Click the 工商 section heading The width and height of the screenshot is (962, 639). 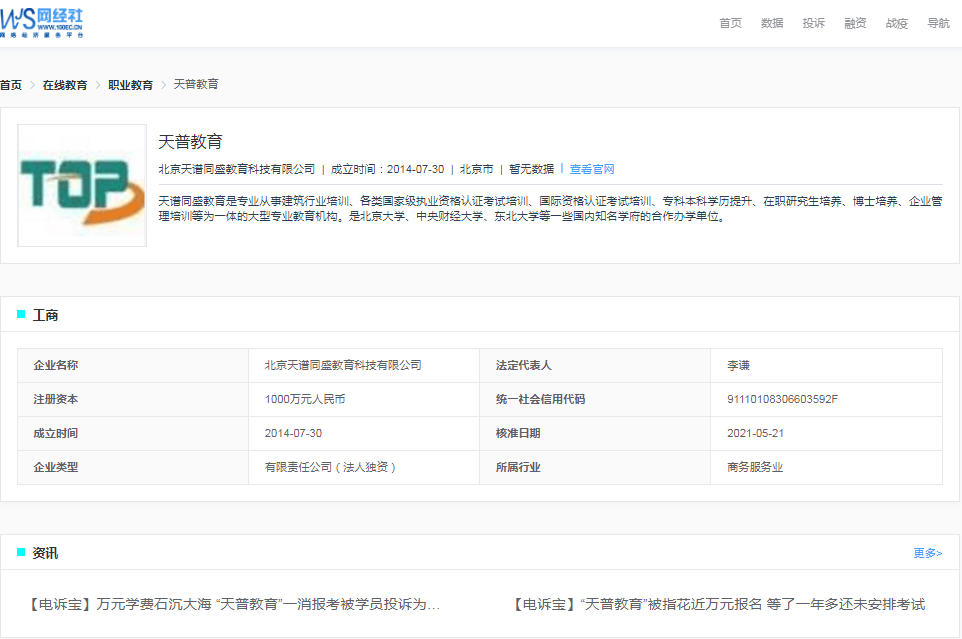[x=45, y=315]
